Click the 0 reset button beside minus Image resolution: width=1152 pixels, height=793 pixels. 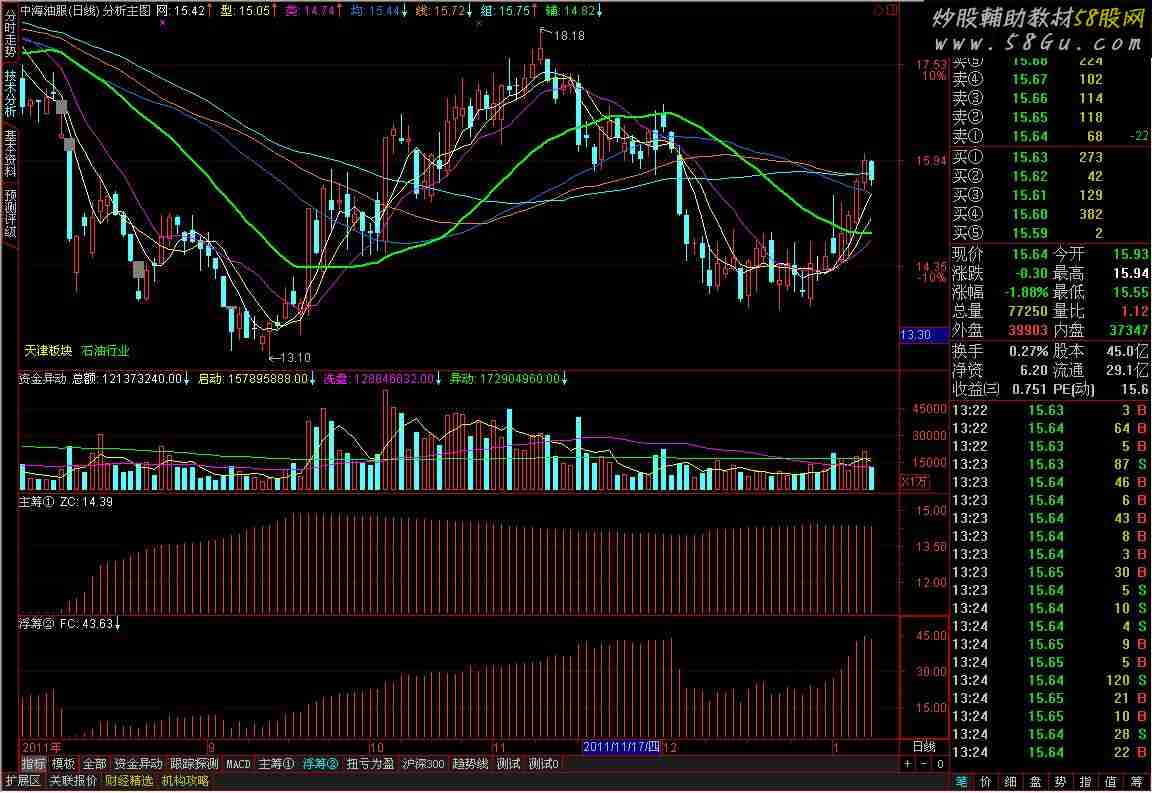point(940,764)
